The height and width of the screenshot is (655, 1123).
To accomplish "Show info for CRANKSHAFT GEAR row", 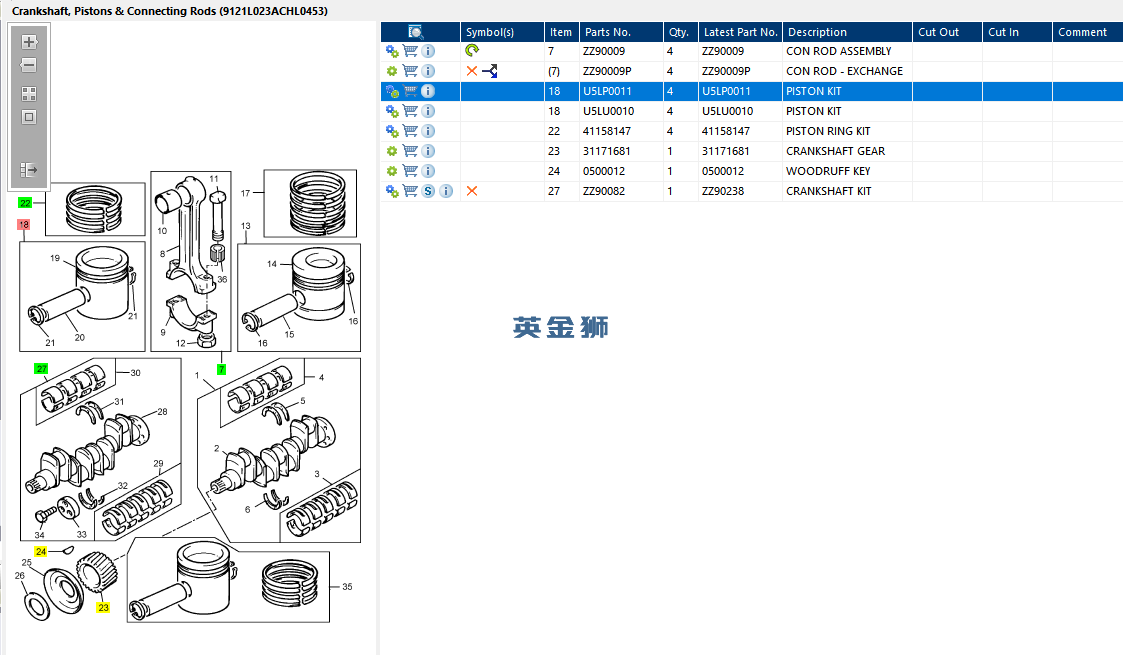I will pyautogui.click(x=428, y=151).
